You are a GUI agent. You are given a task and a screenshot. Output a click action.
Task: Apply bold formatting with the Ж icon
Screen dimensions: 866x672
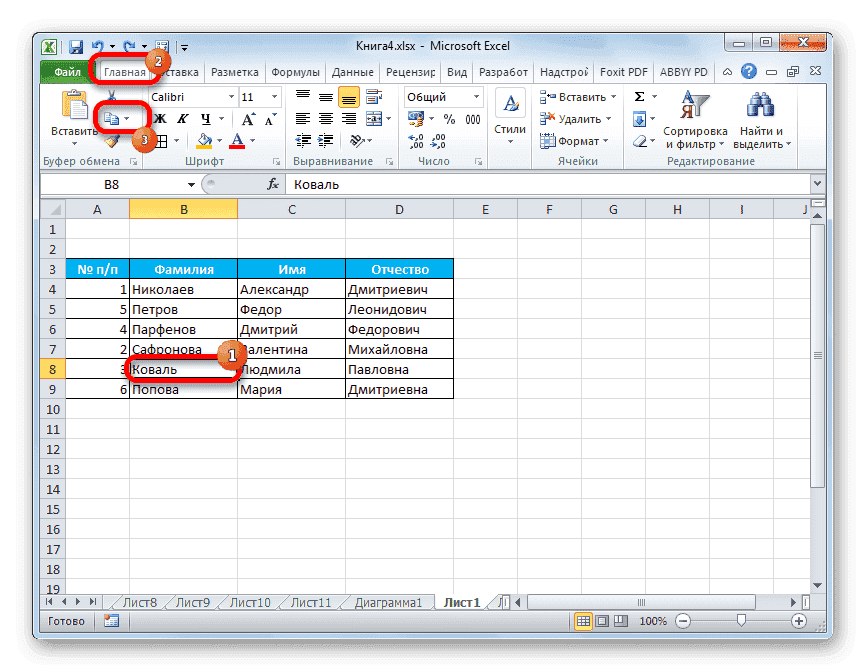pyautogui.click(x=160, y=118)
